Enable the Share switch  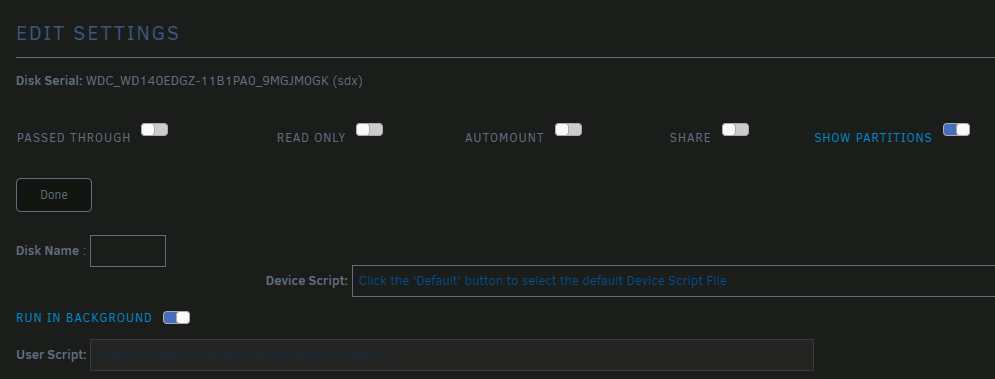[x=735, y=130]
